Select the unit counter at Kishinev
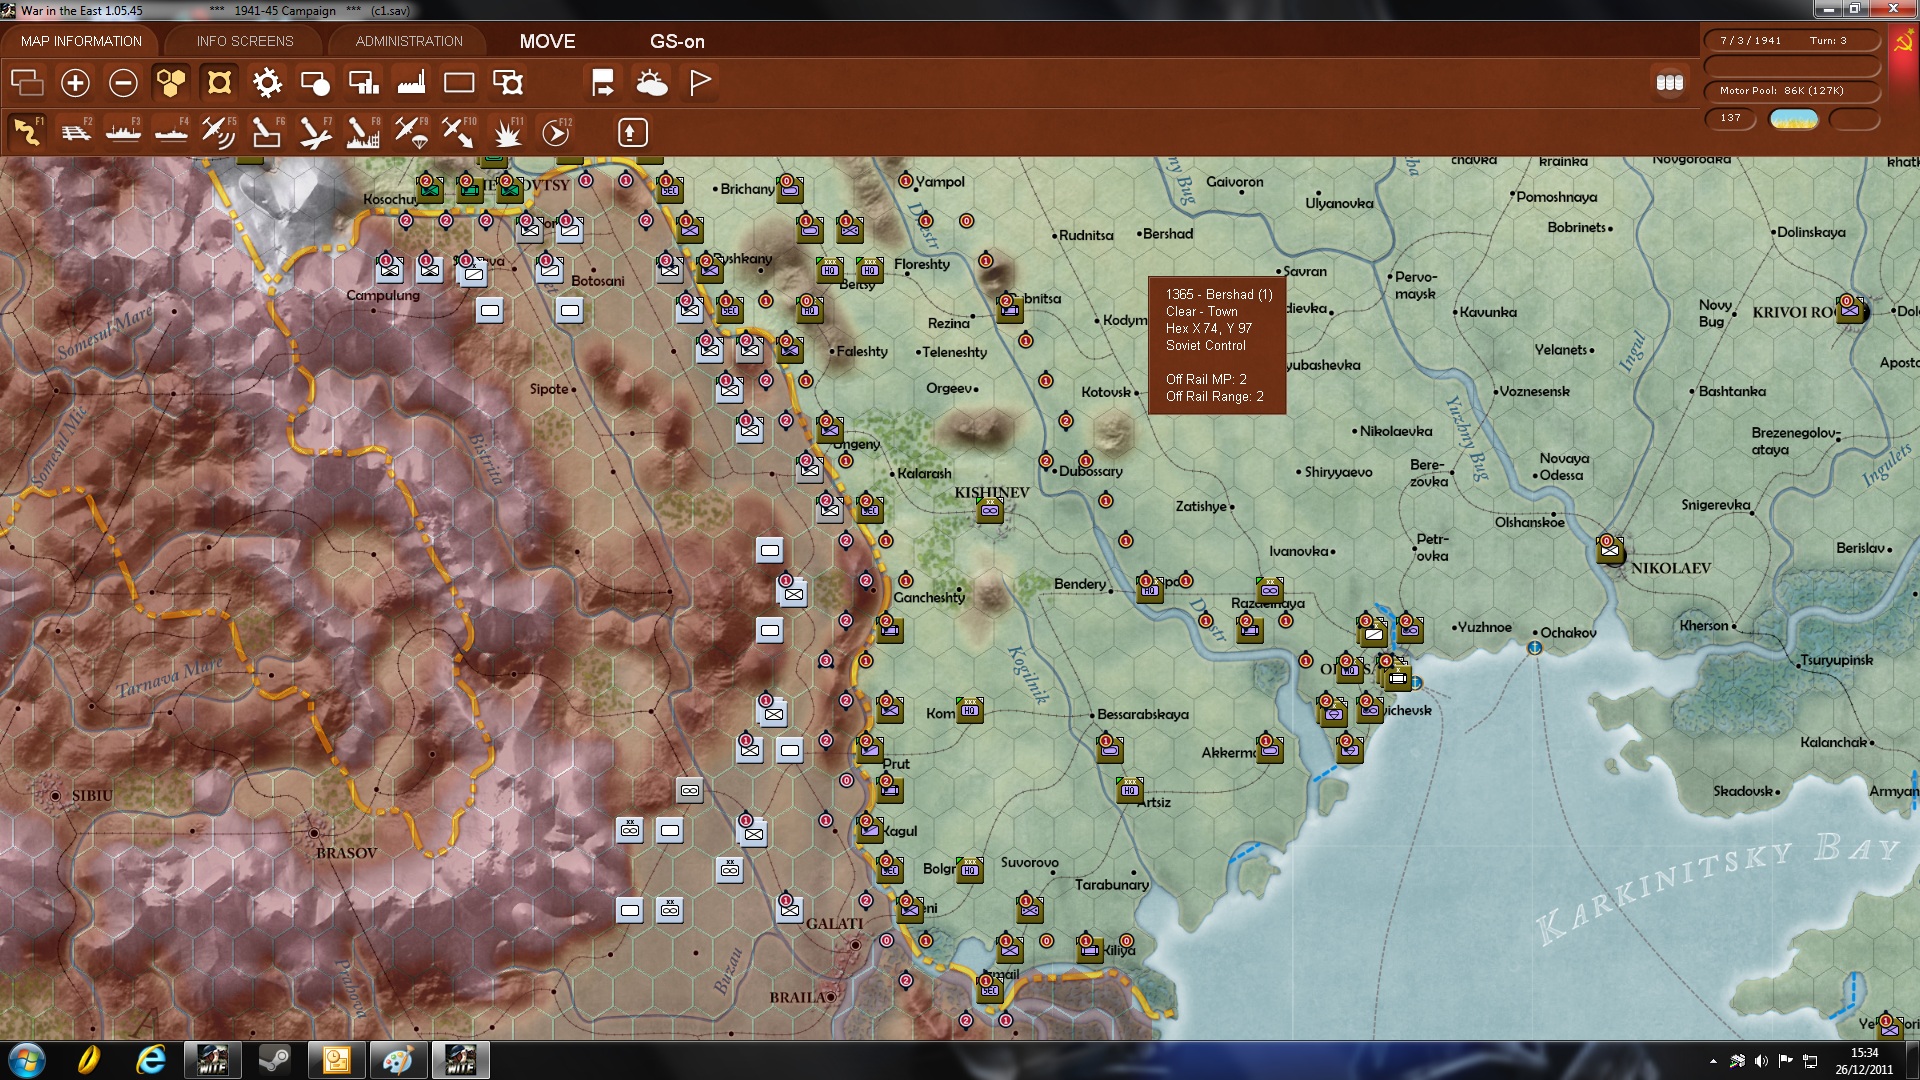This screenshot has height=1080, width=1920. (x=990, y=510)
